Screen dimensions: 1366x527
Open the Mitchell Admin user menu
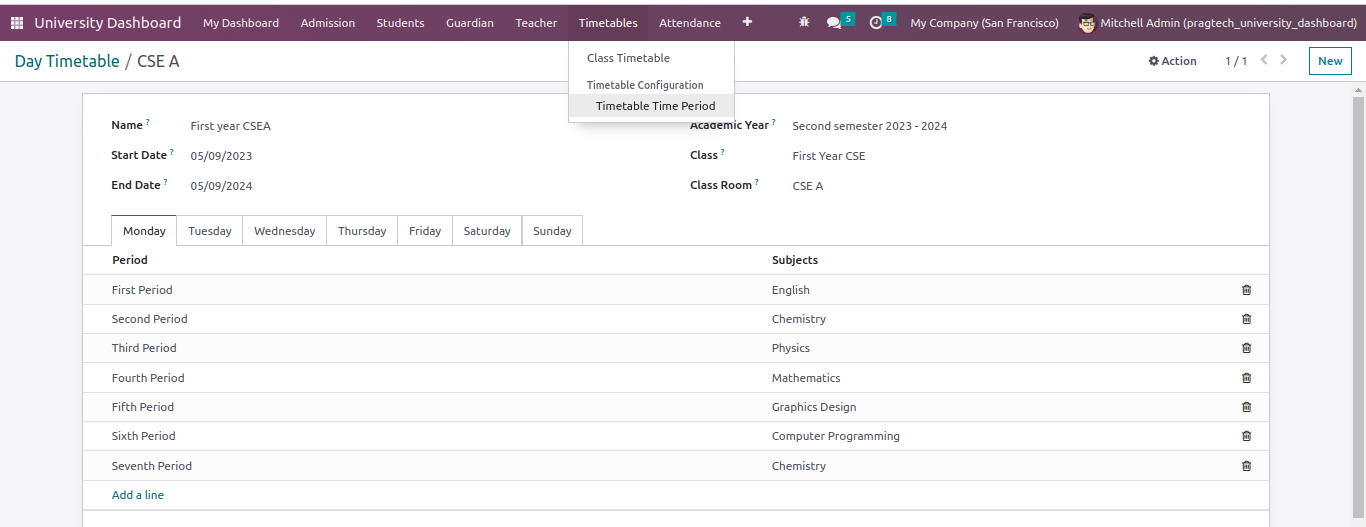point(1217,23)
